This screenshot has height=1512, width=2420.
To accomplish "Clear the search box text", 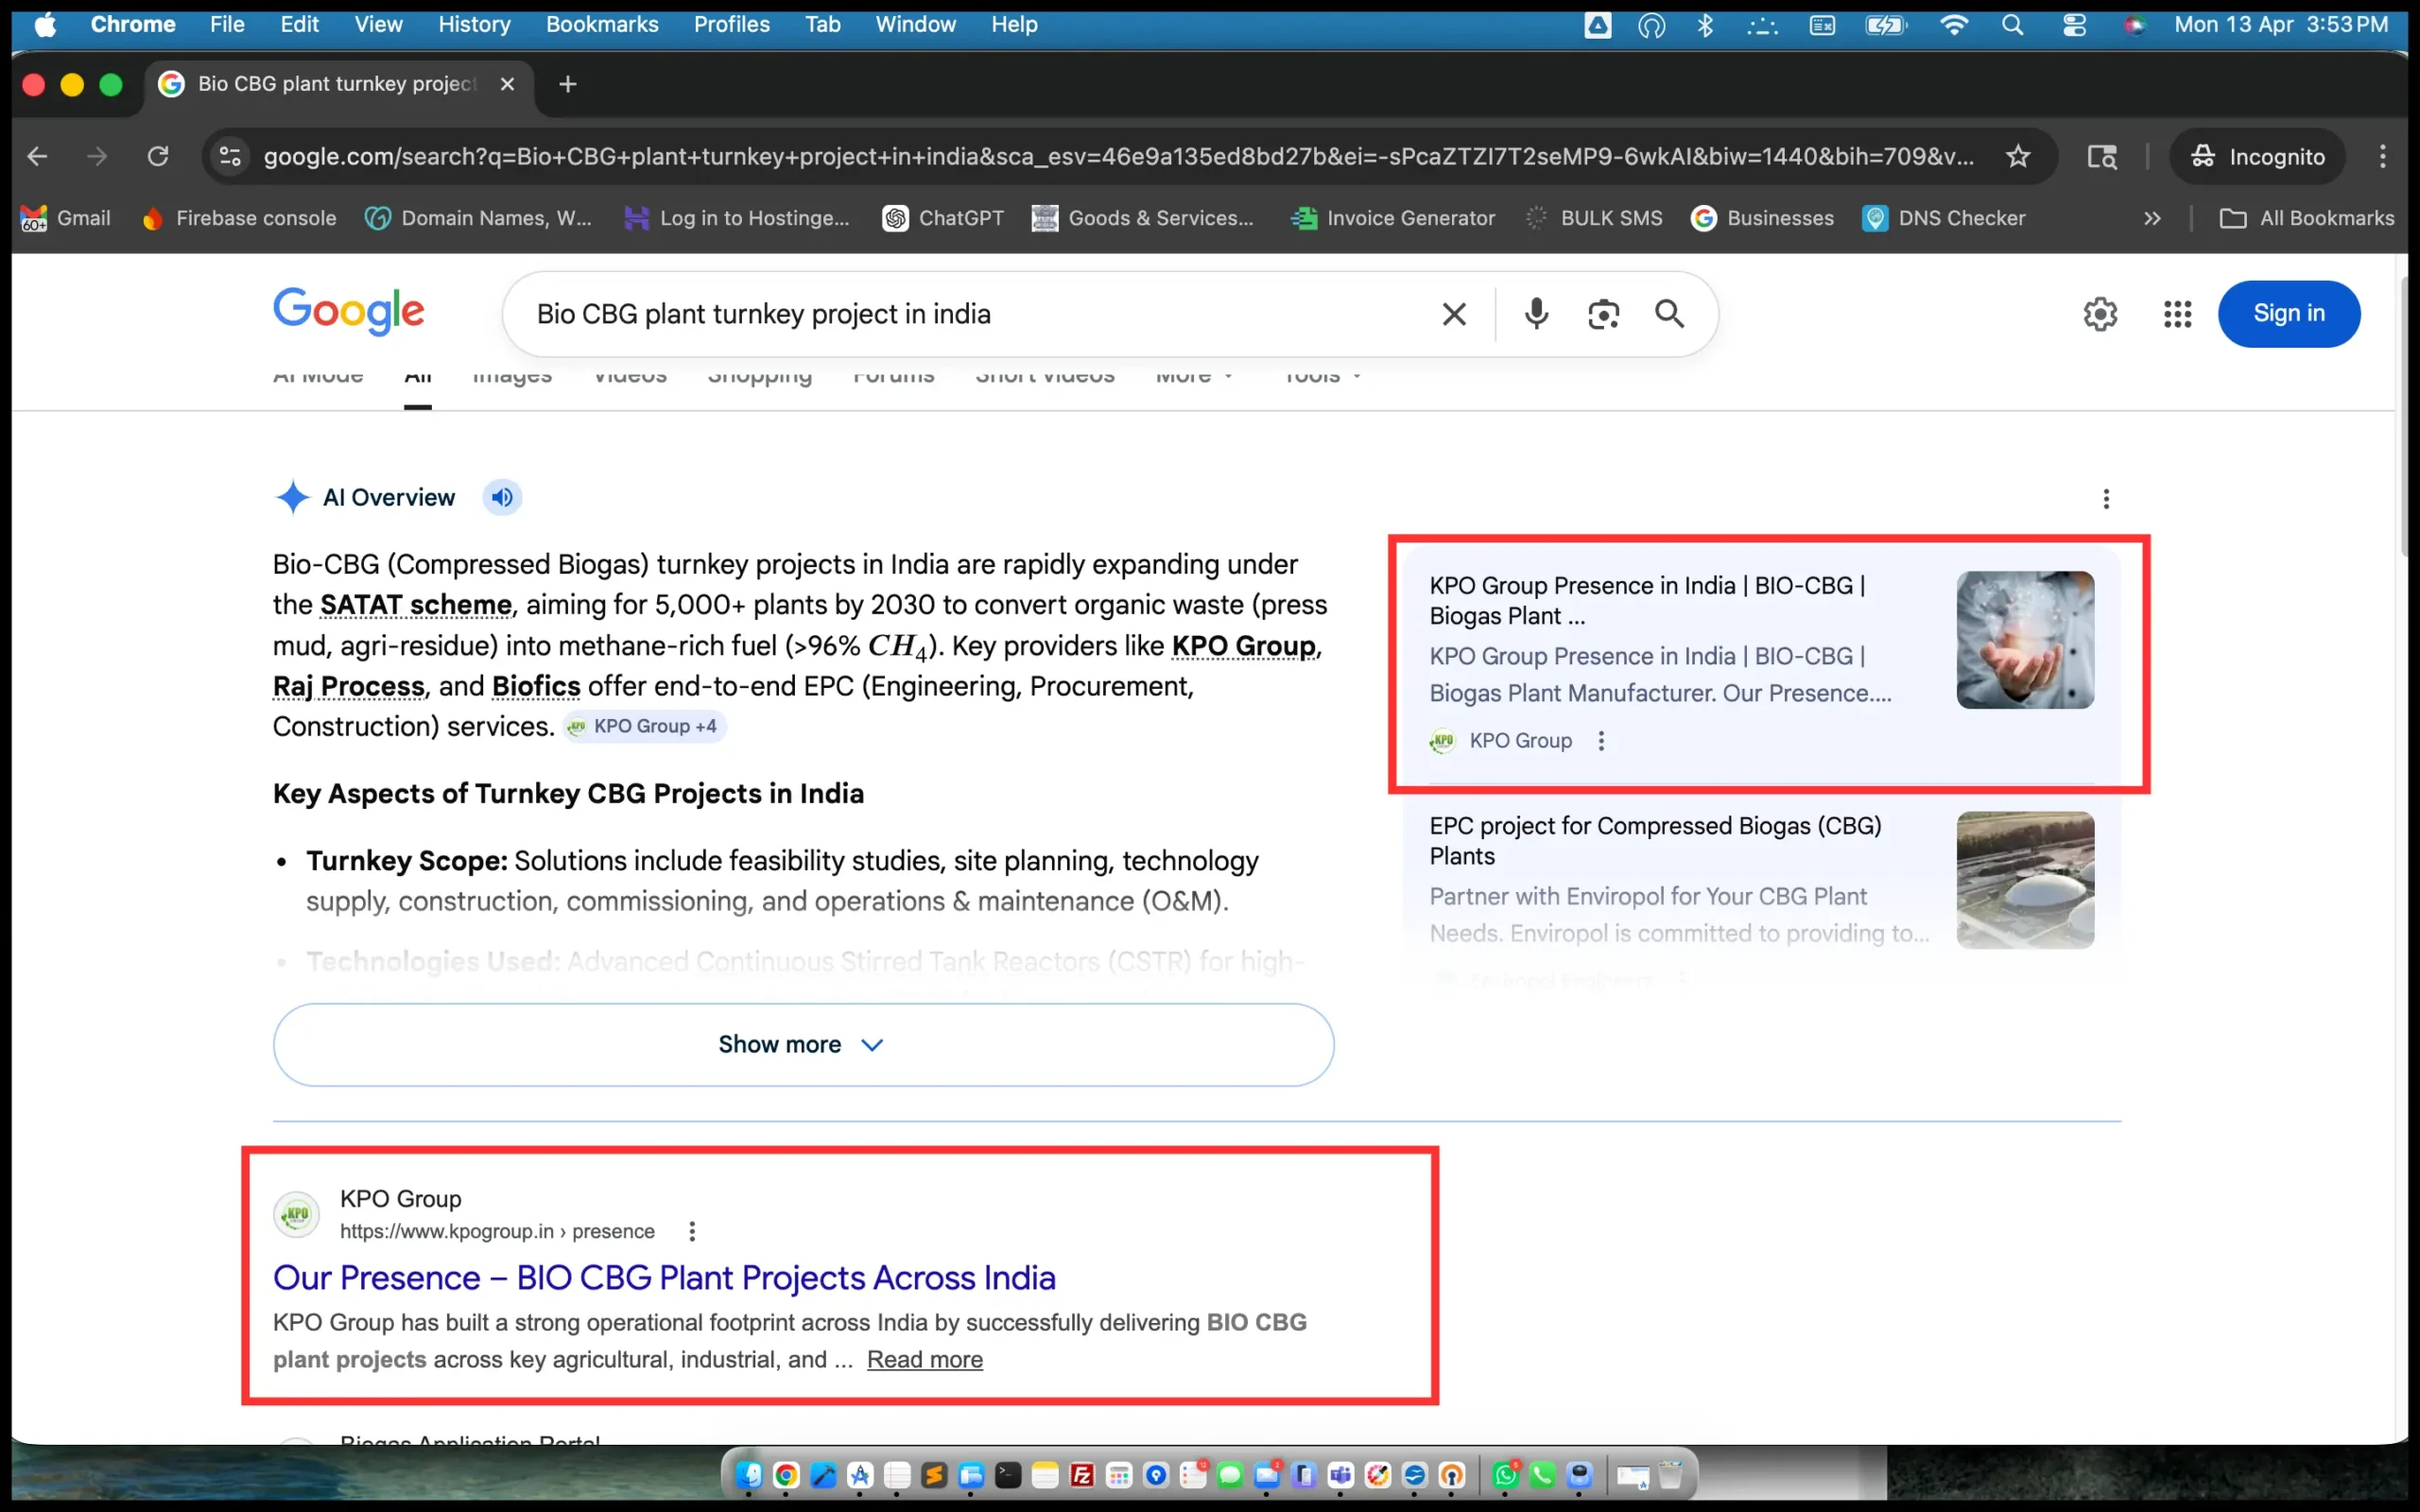I will (1454, 314).
